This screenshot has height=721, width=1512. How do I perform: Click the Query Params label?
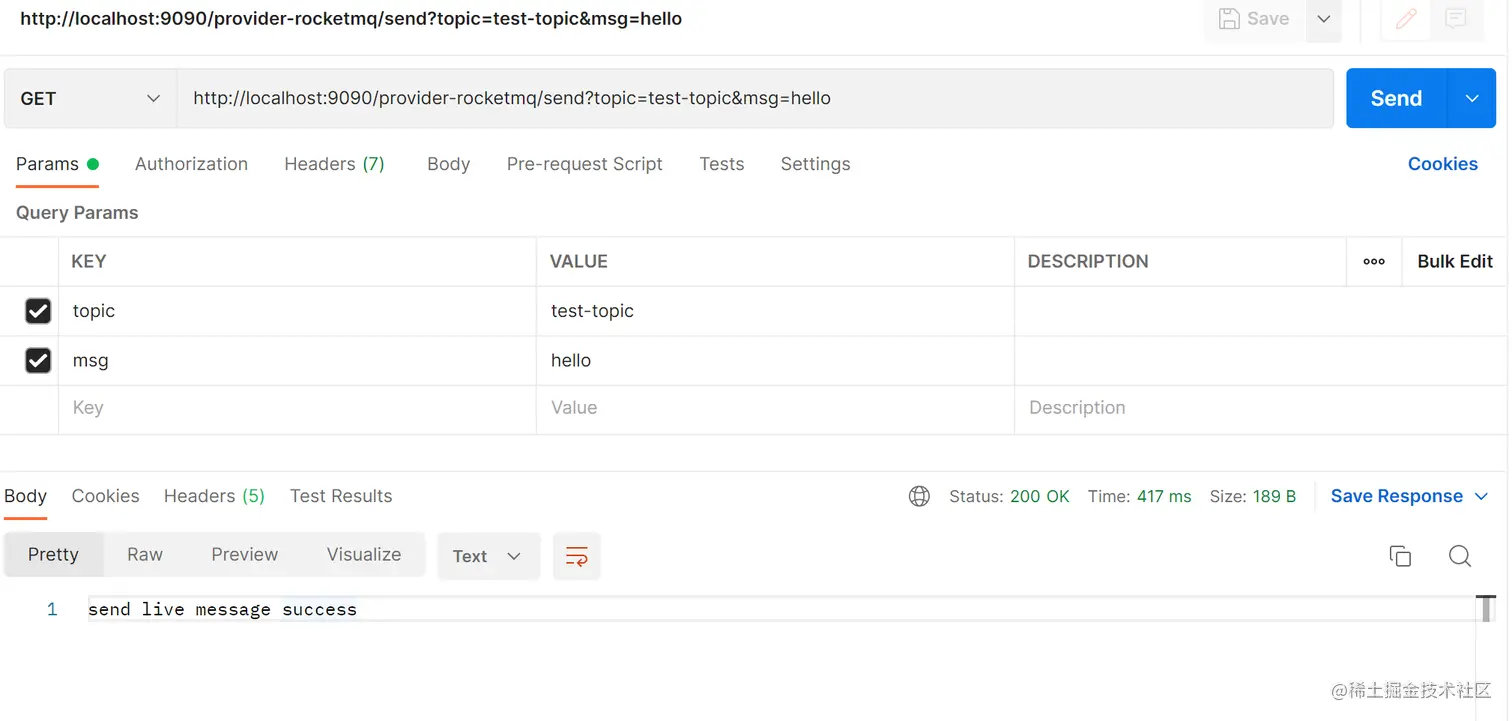(77, 213)
